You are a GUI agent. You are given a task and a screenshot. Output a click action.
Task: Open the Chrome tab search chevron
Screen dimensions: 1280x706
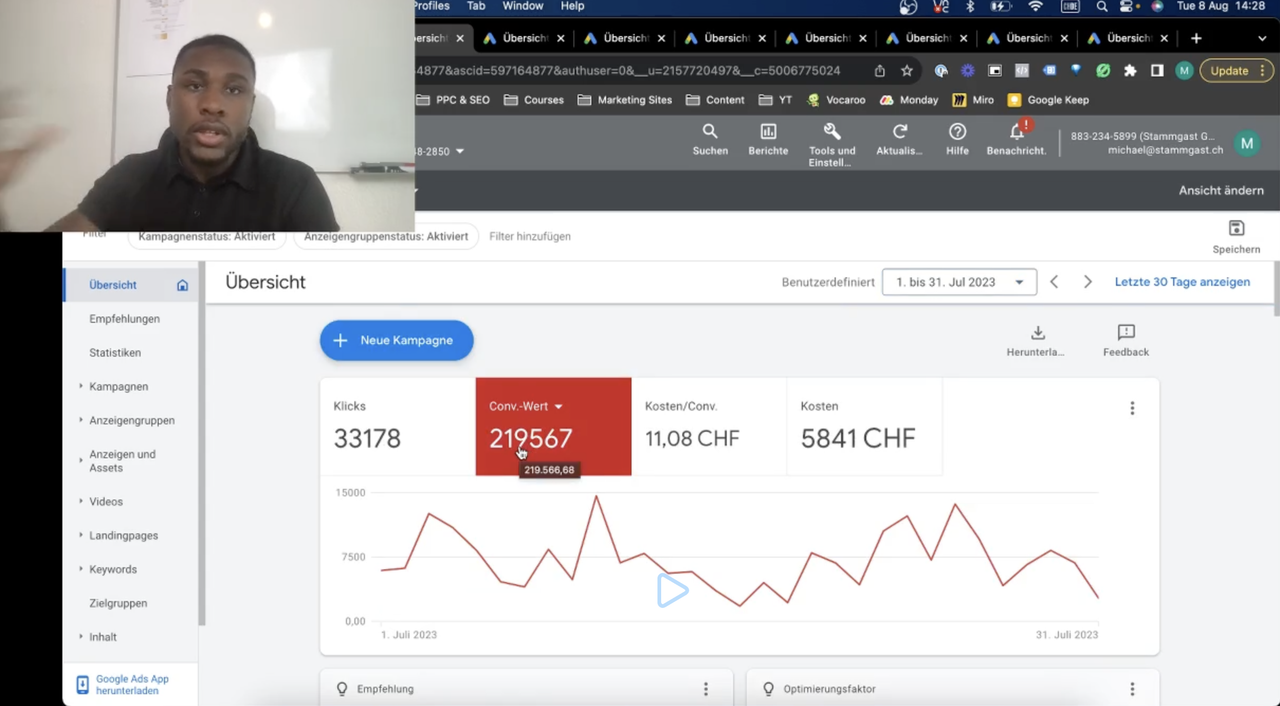[1264, 38]
